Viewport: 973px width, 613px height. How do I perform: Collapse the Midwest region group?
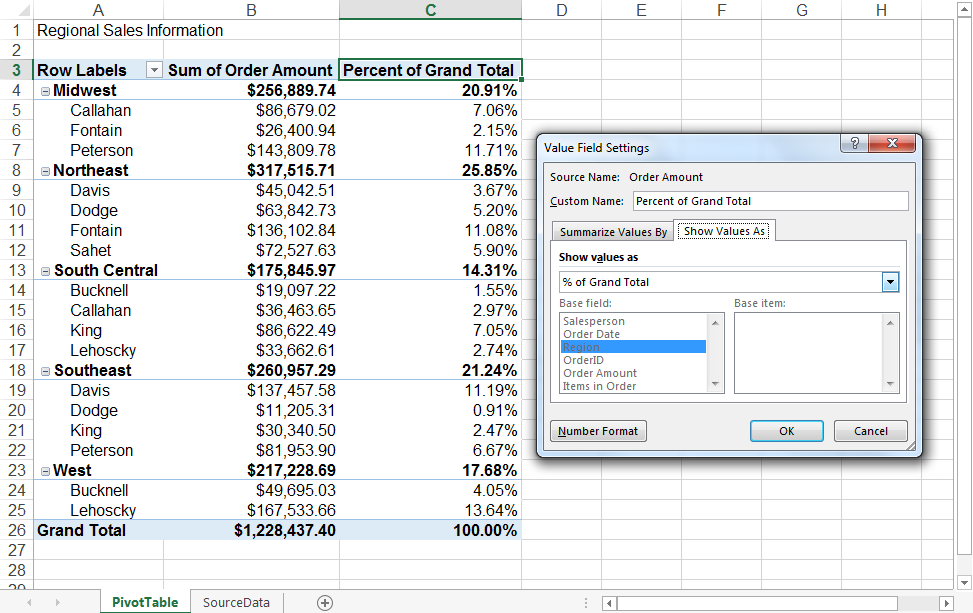(44, 90)
